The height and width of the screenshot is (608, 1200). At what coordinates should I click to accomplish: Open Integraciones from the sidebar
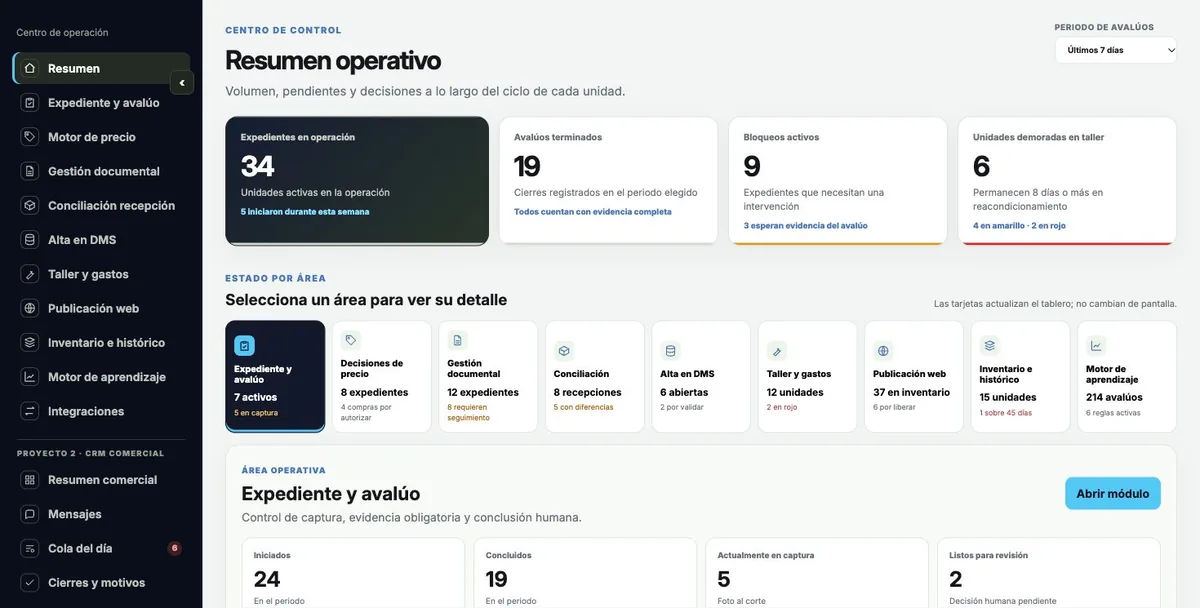[101, 411]
